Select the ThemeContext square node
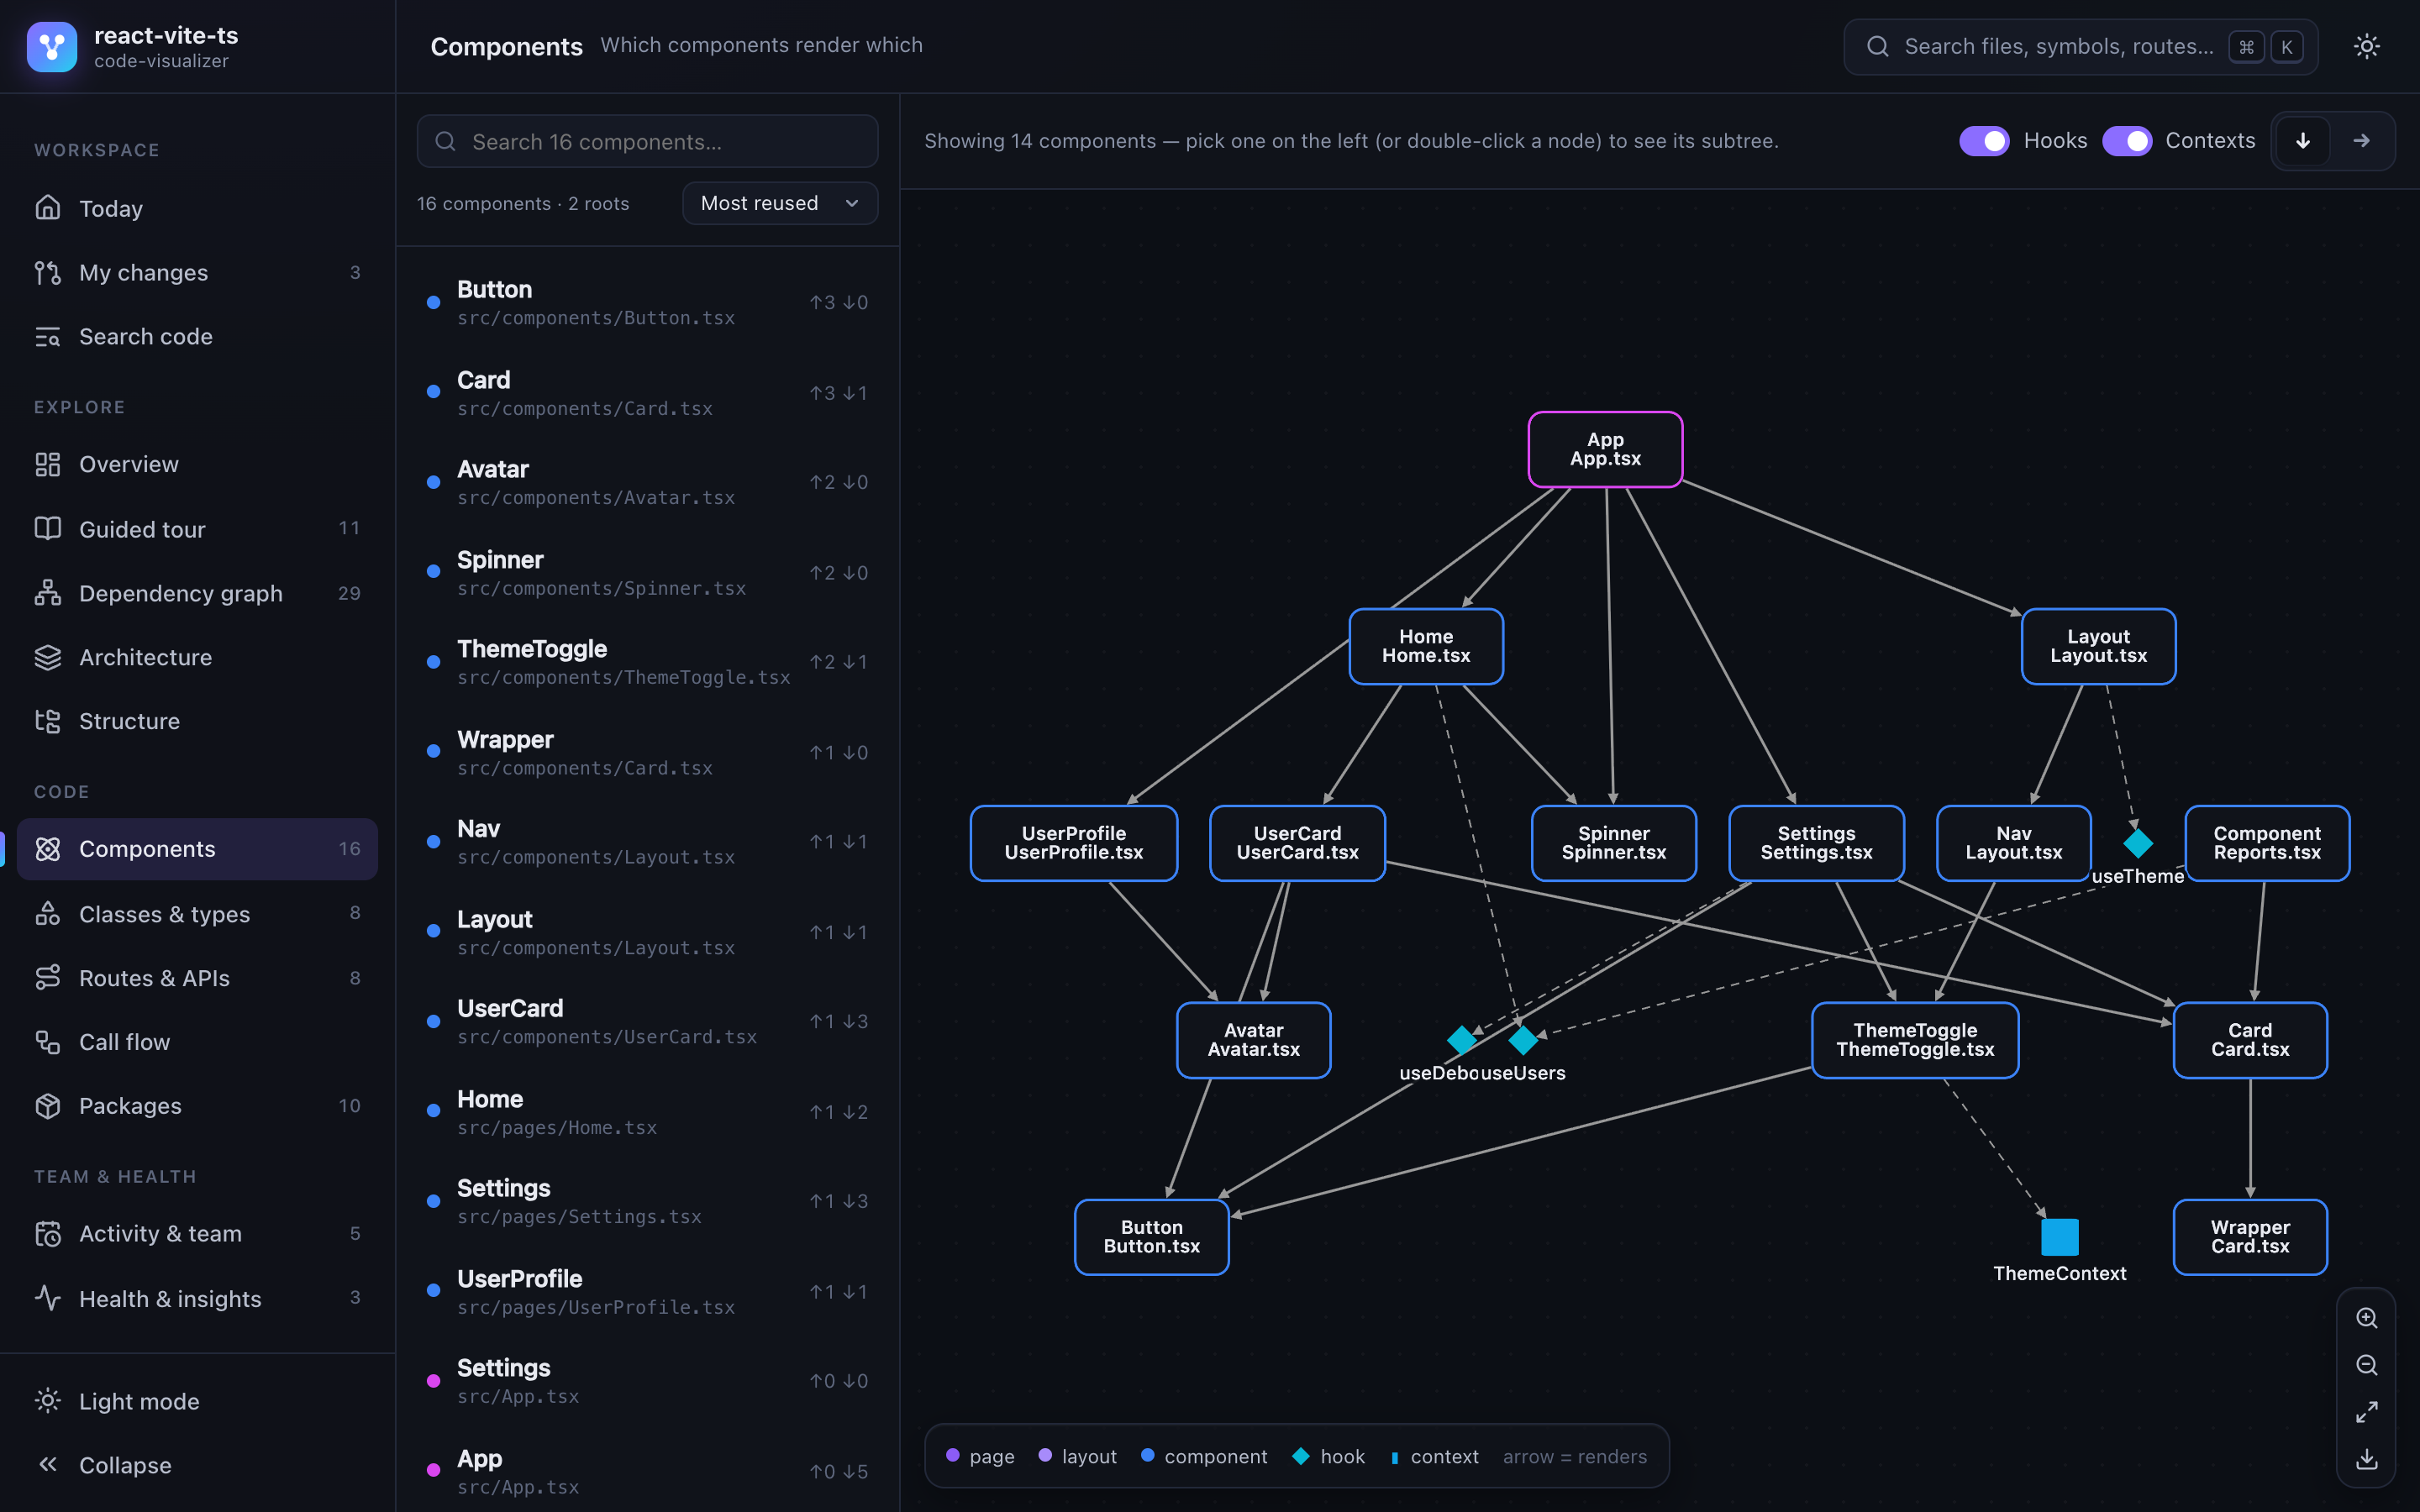Viewport: 2420px width, 1512px height. (x=2059, y=1237)
